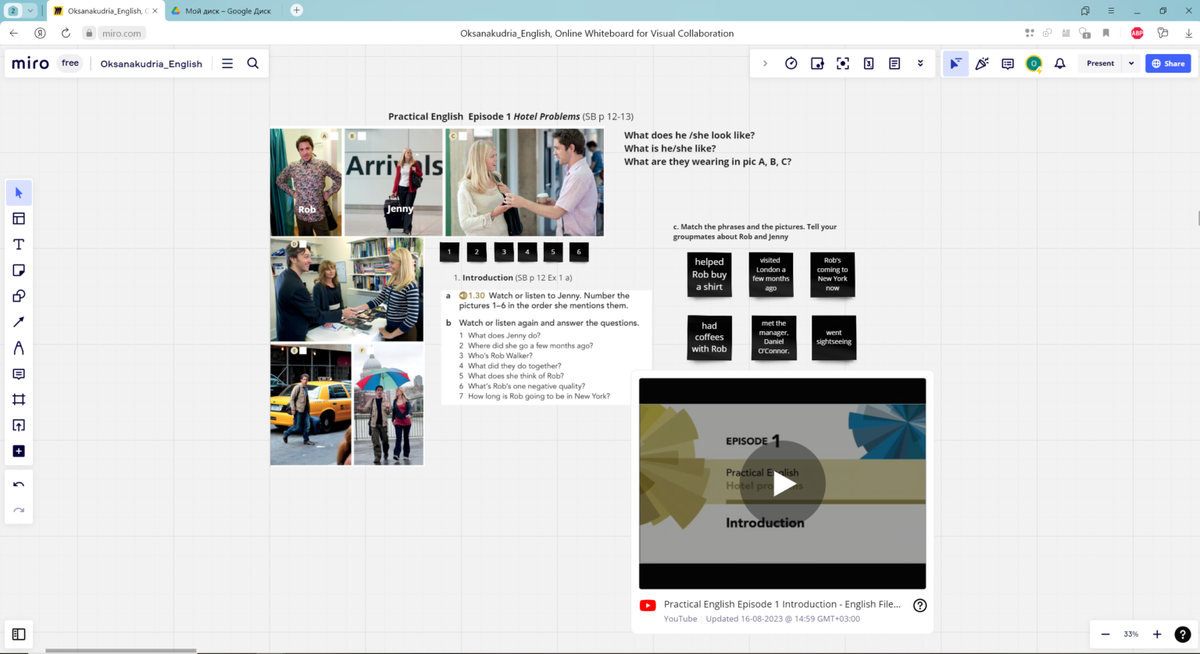Select the 'went sightseeing' card
1200x654 pixels.
[x=833, y=337]
